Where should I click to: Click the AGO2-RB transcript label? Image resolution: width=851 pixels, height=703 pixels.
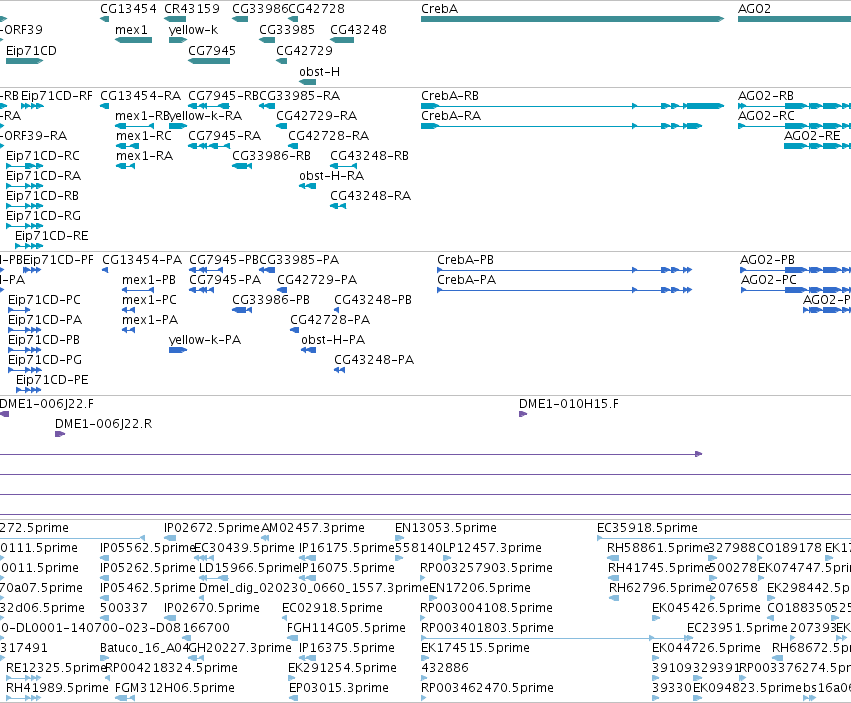coord(766,96)
